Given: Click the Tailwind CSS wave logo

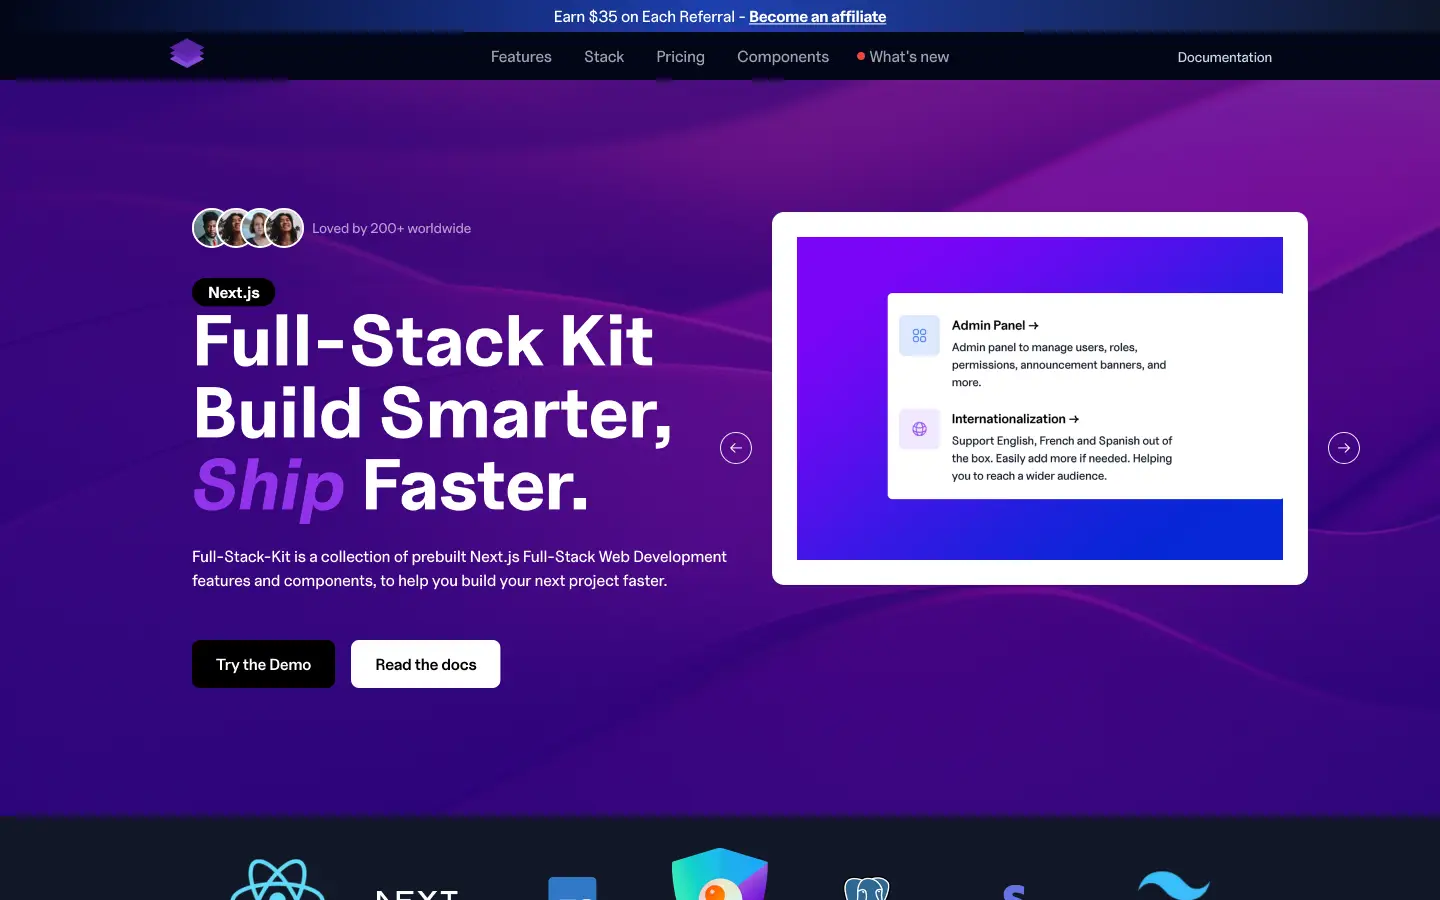Looking at the screenshot, I should [x=1174, y=885].
